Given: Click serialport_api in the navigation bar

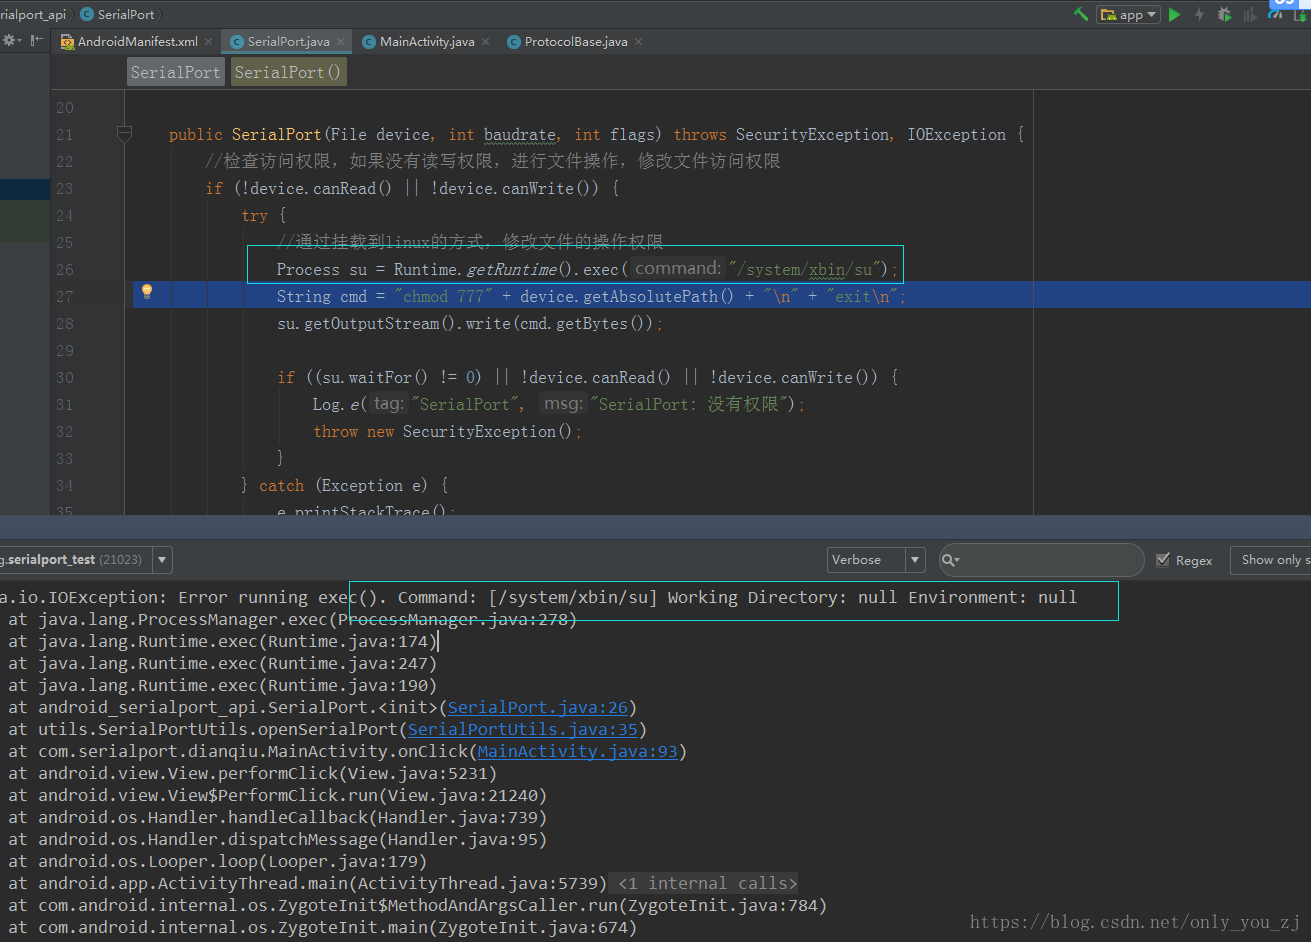Looking at the screenshot, I should [33, 14].
